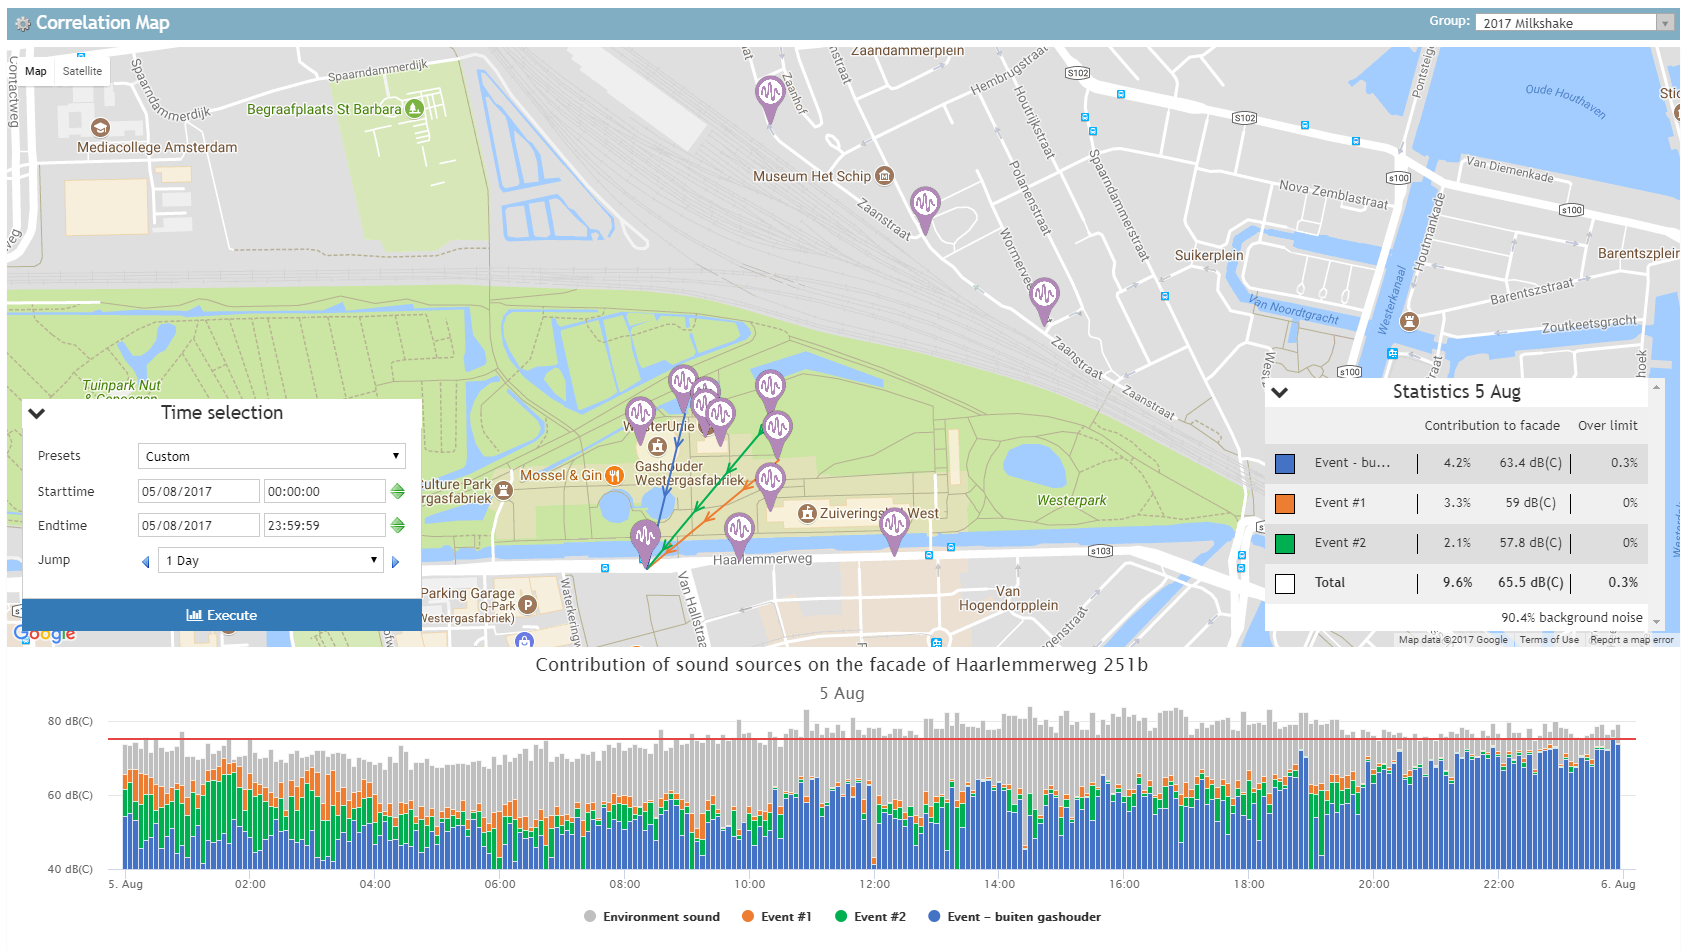This screenshot has width=1690, height=951.
Task: Open the Terms of Use link
Action: click(x=1548, y=640)
